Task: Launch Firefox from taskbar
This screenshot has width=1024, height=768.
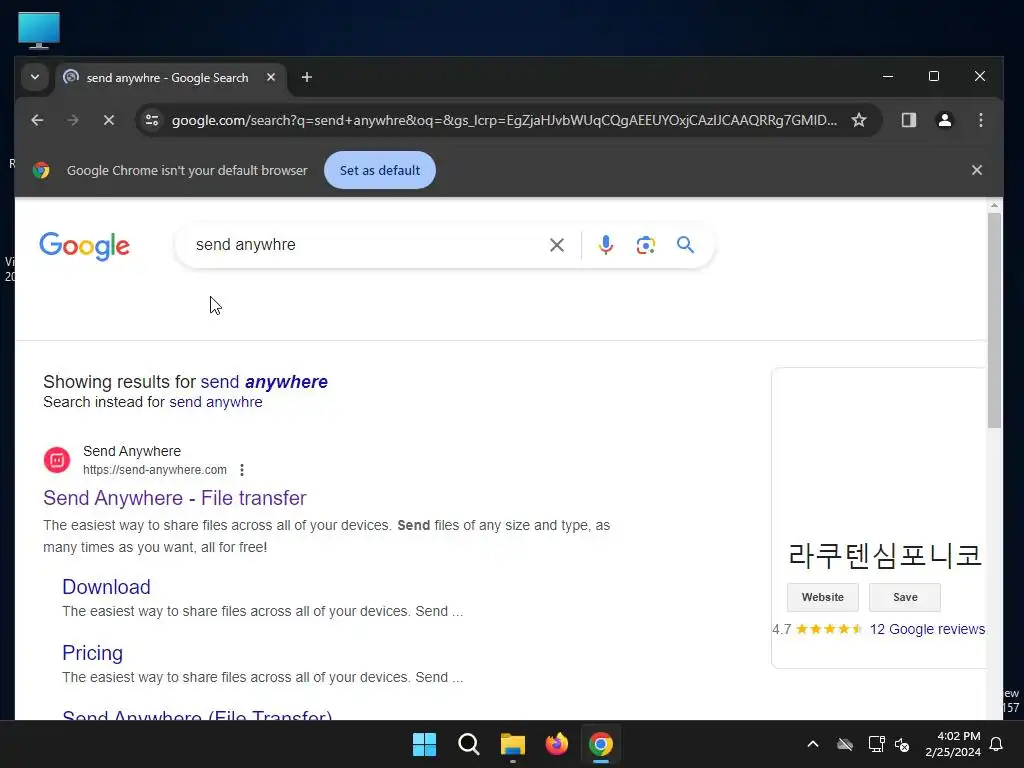Action: (556, 744)
